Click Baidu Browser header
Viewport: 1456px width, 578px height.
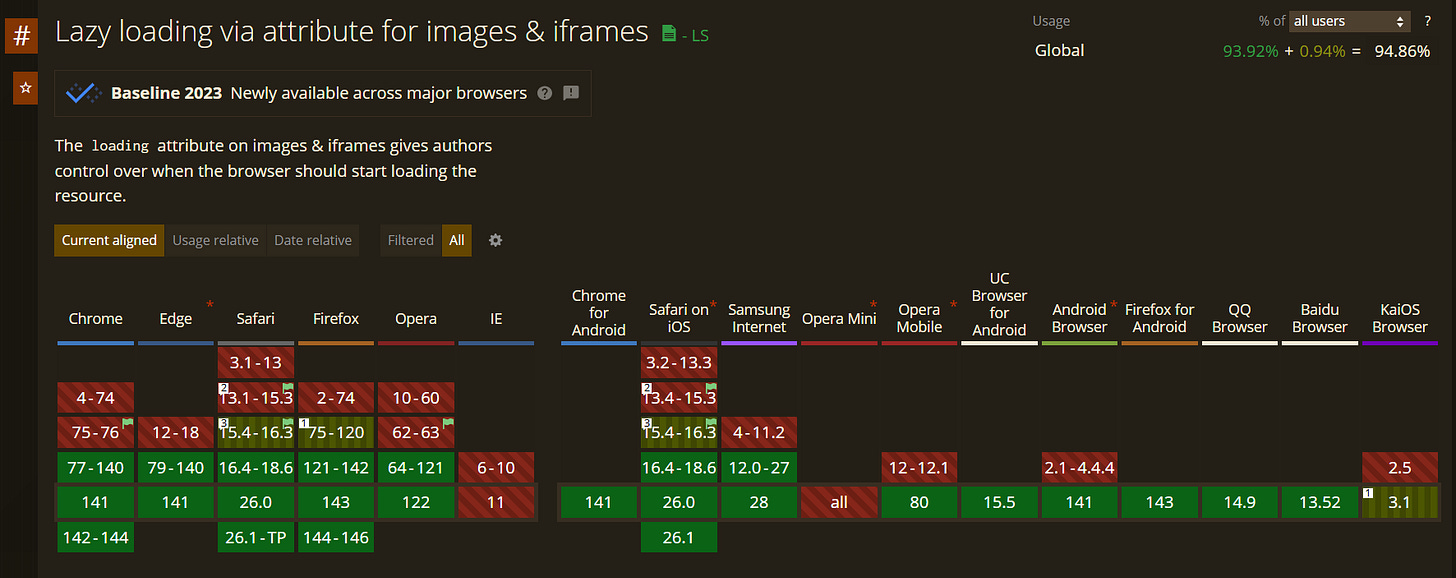[x=1319, y=318]
